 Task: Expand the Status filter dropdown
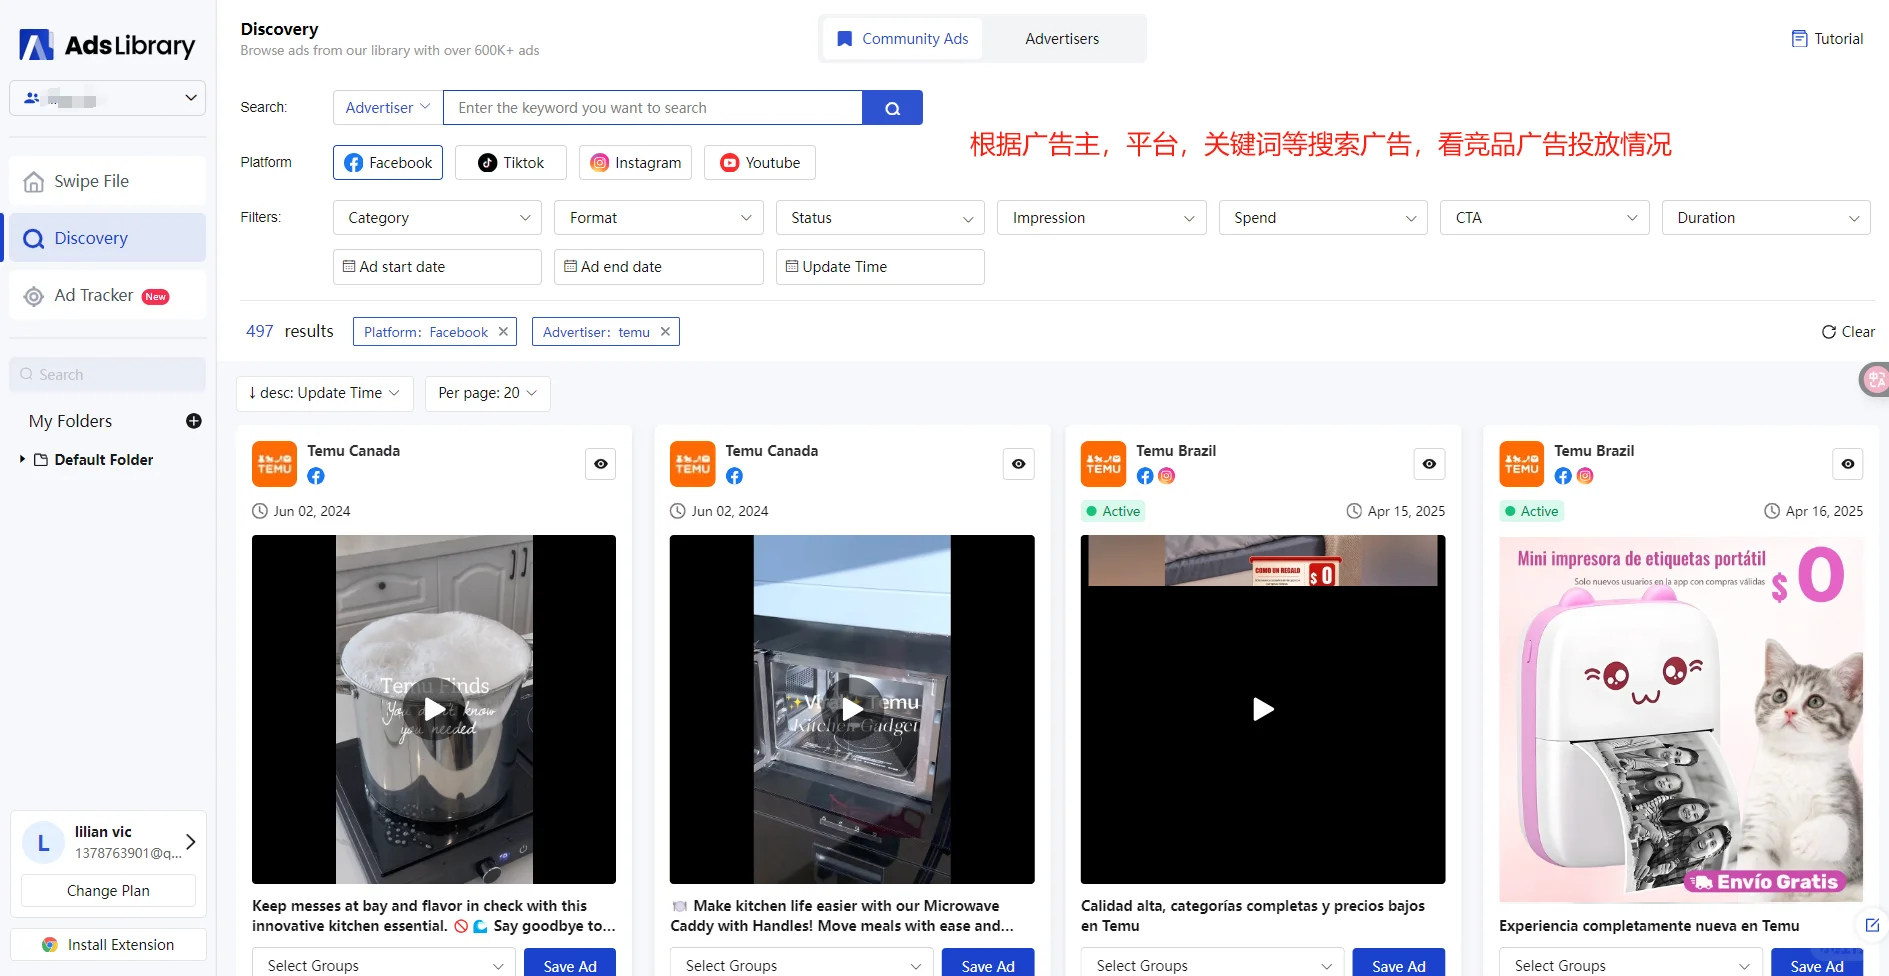880,218
